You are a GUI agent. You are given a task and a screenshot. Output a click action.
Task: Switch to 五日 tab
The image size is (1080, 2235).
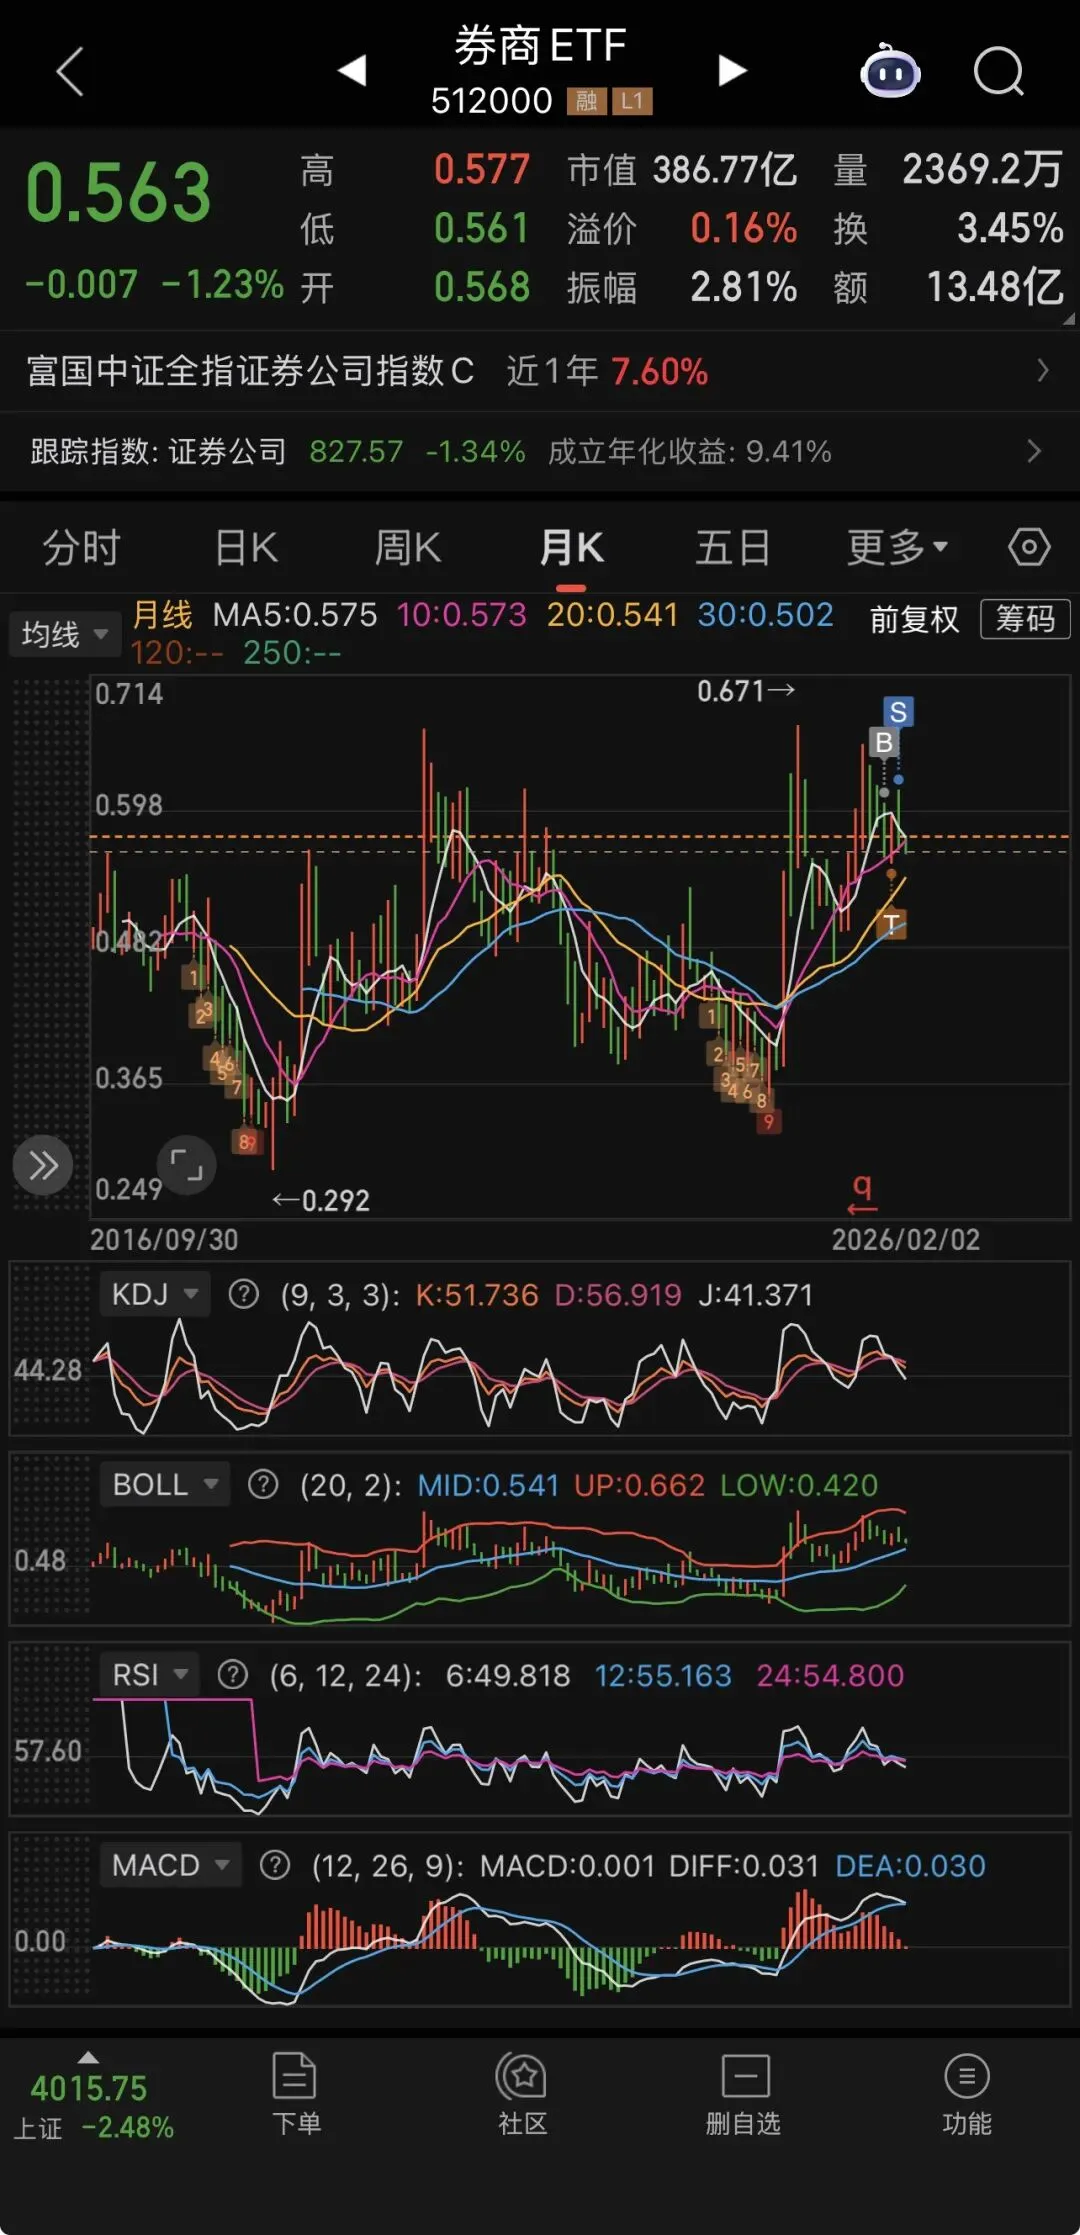click(x=733, y=547)
